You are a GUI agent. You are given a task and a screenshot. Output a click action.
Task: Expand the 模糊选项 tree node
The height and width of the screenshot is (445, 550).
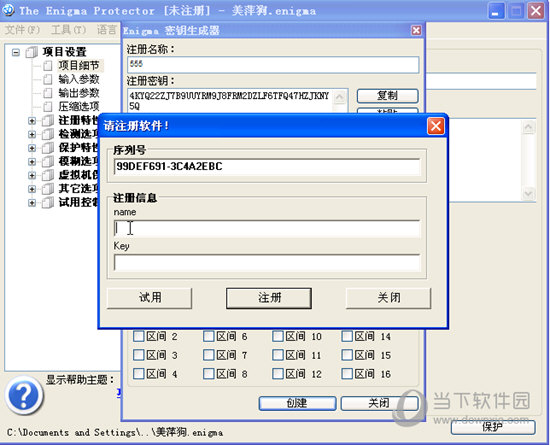click(32, 162)
